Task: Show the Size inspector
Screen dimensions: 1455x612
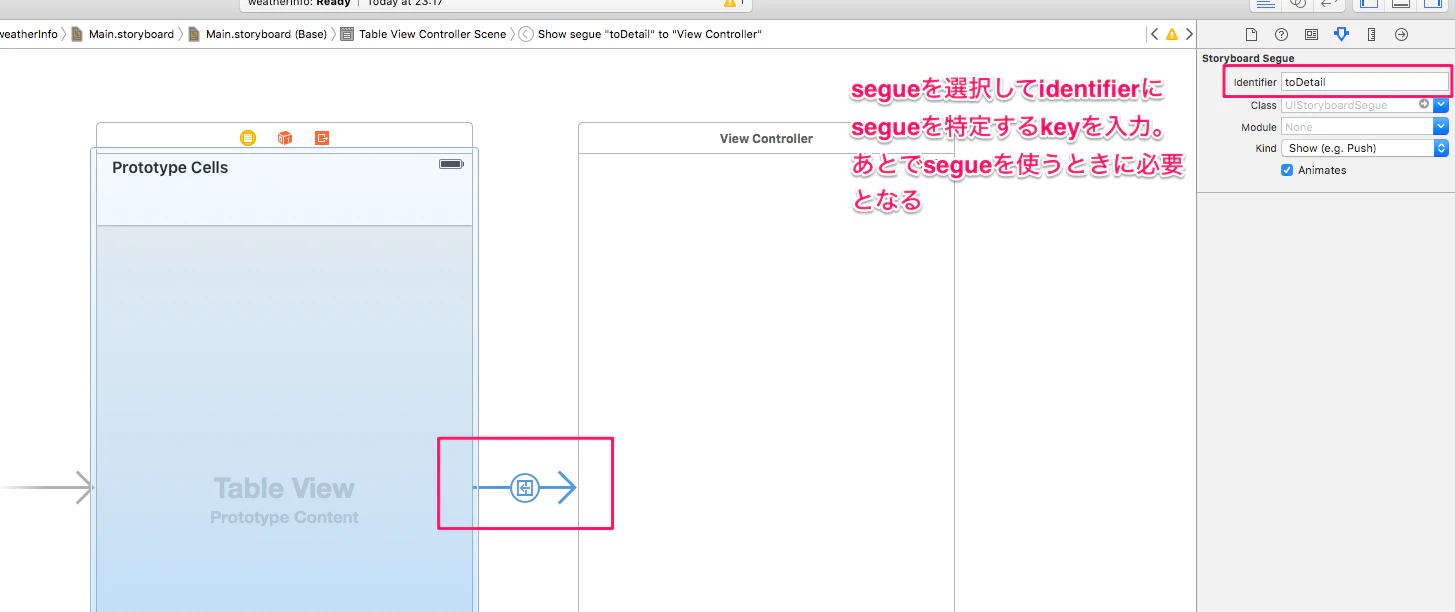Action: tap(1371, 34)
